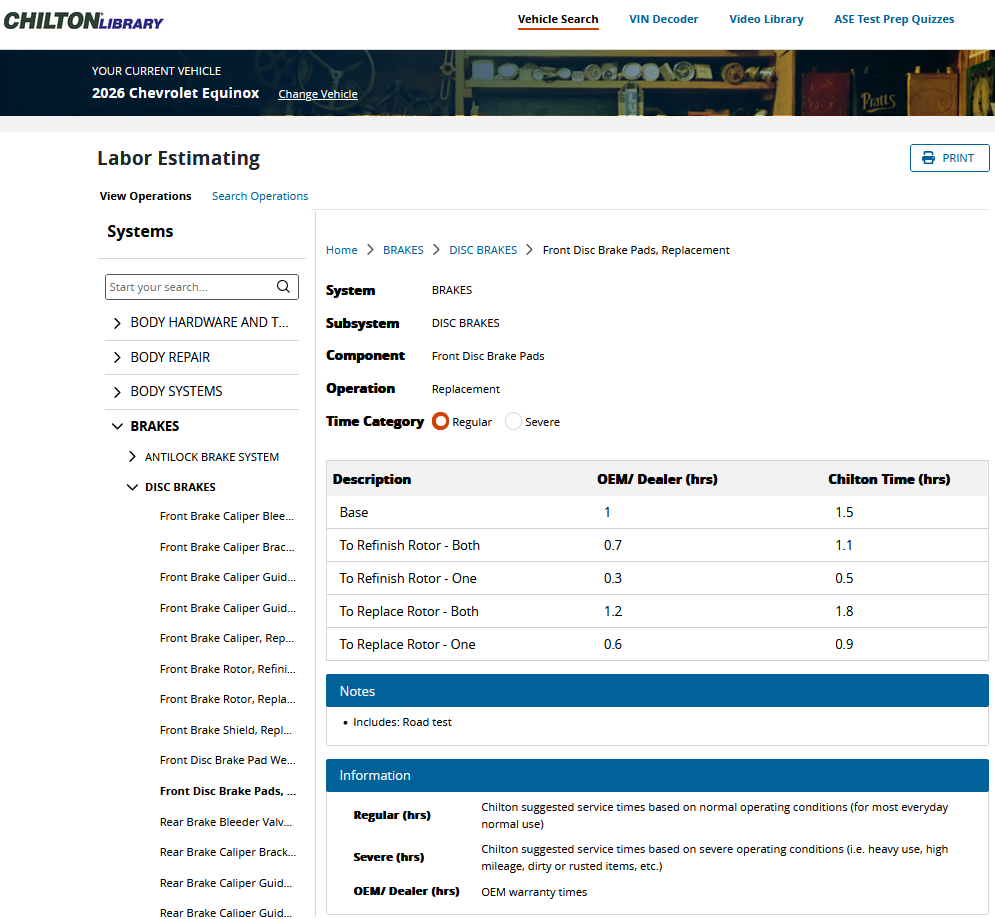The width and height of the screenshot is (995, 919).
Task: Click the Print button
Action: 949,158
